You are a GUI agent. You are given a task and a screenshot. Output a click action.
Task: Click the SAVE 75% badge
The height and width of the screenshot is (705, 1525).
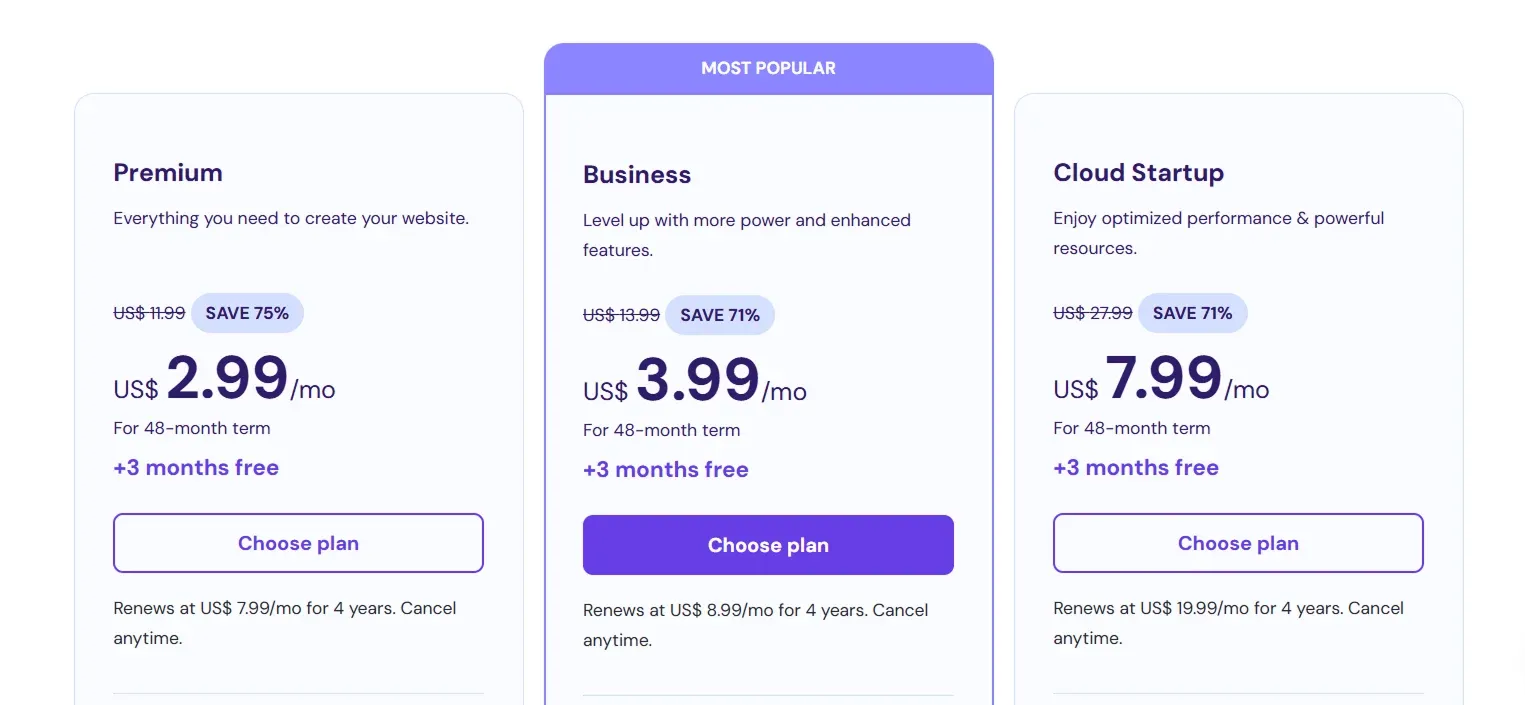(247, 313)
